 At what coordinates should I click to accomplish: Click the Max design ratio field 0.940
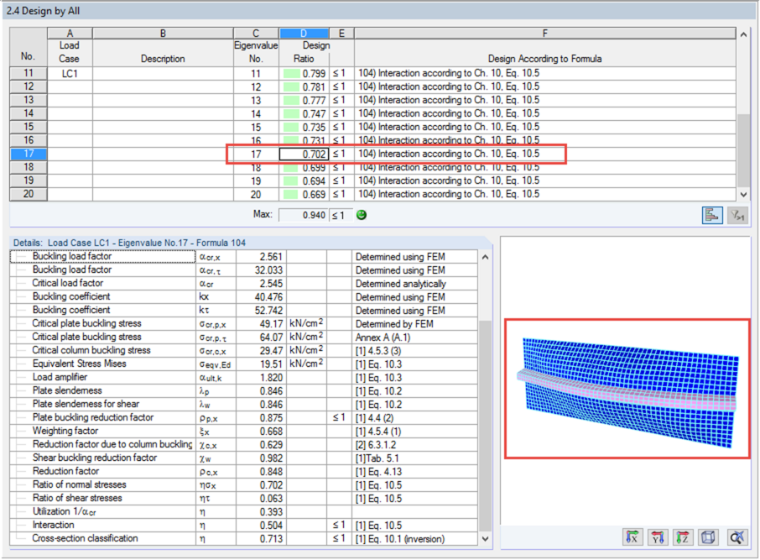click(x=304, y=215)
